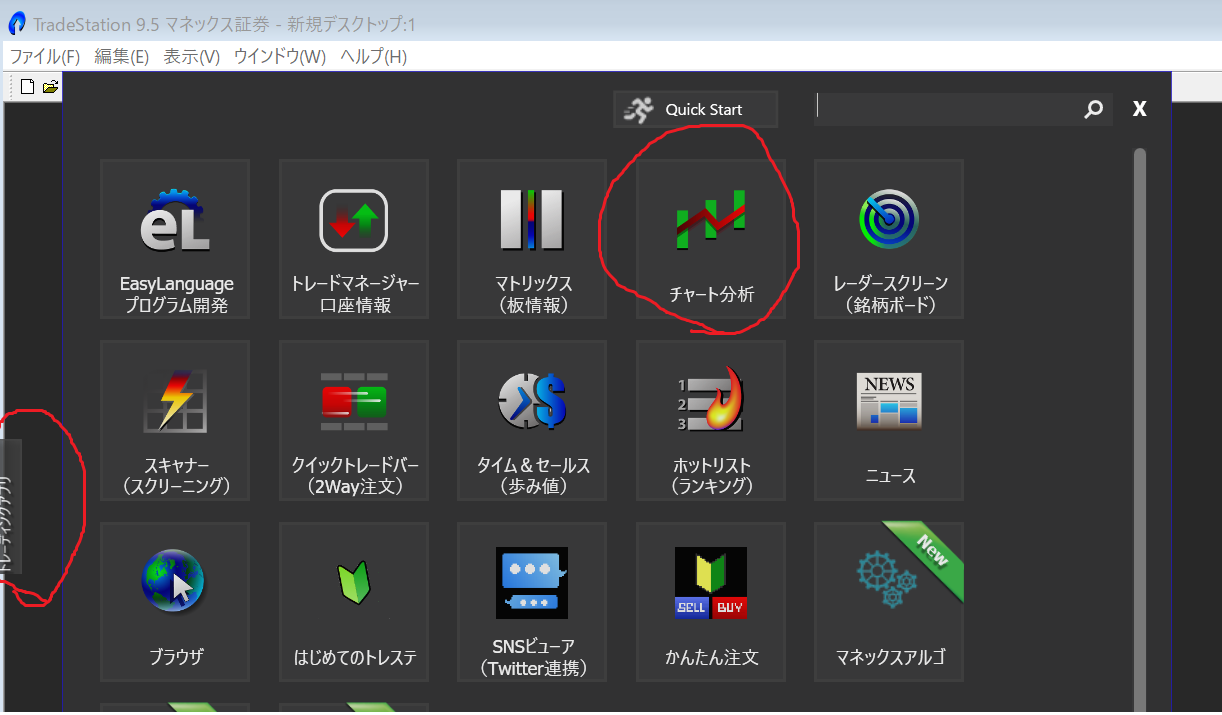Image resolution: width=1222 pixels, height=715 pixels.
Task: Open the トレーディングアプリ side tab
Action: point(10,507)
